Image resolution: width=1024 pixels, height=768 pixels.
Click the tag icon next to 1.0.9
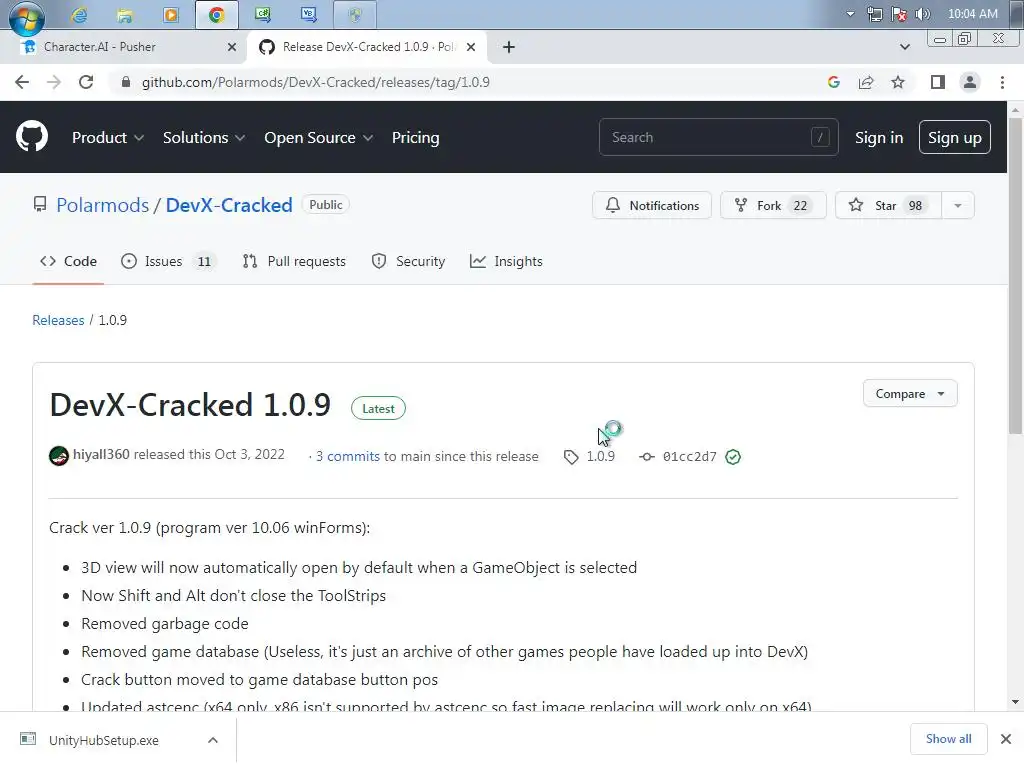coord(571,456)
